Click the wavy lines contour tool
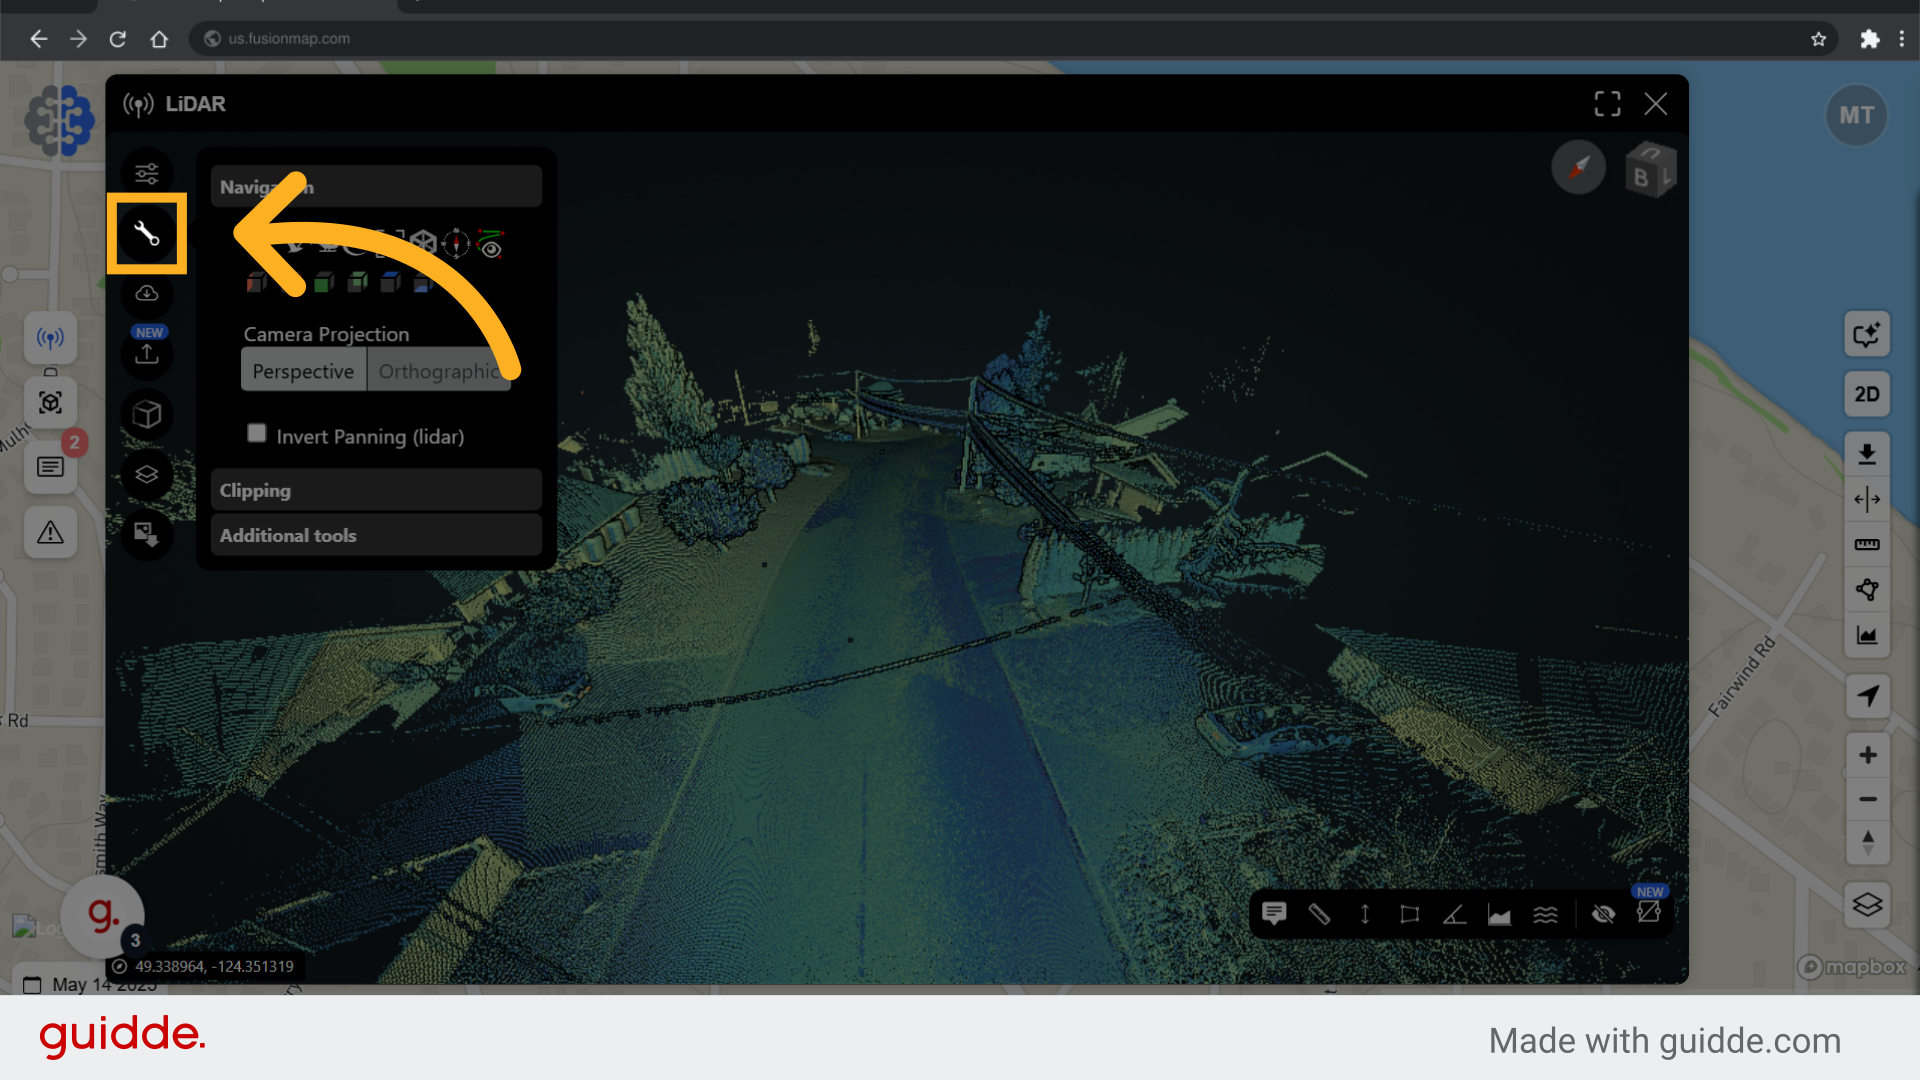1920x1080 pixels. pos(1546,914)
